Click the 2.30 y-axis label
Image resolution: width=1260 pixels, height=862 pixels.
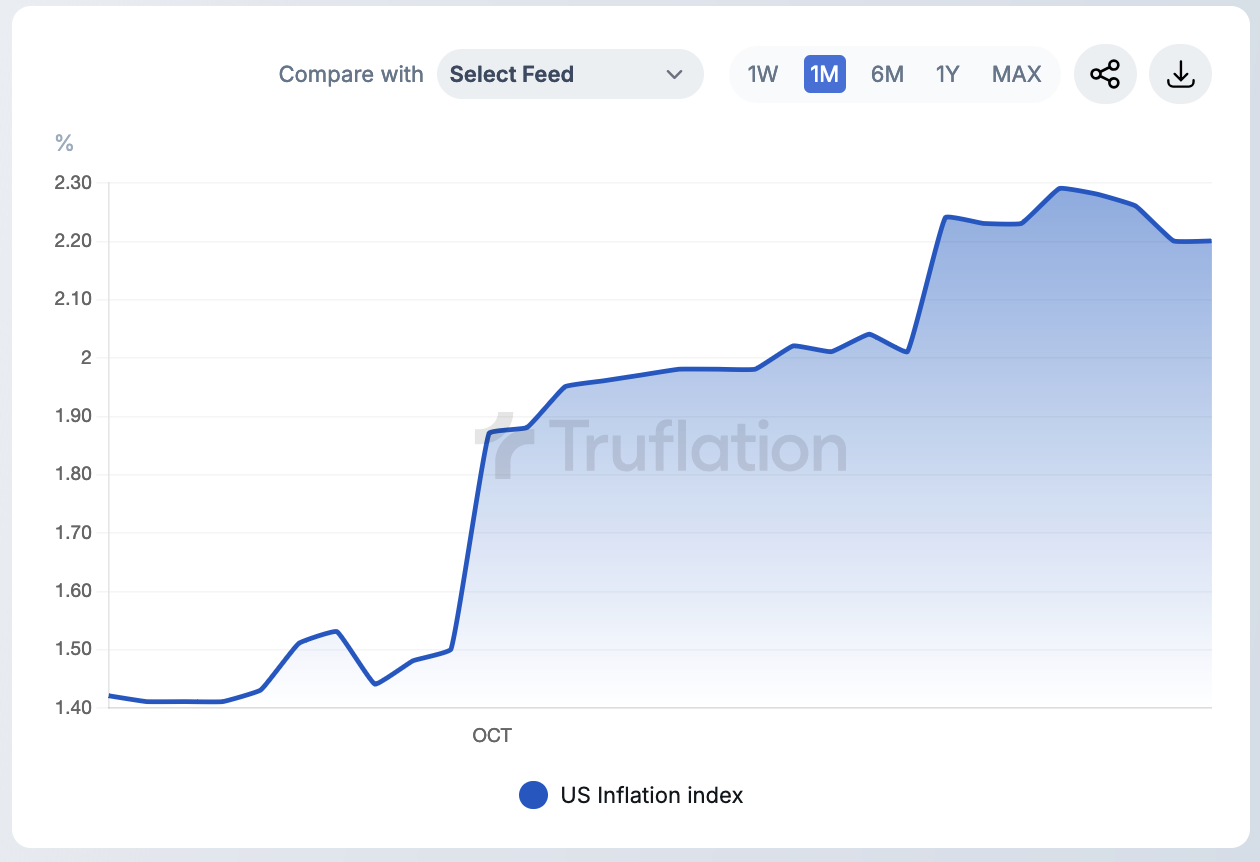(73, 183)
